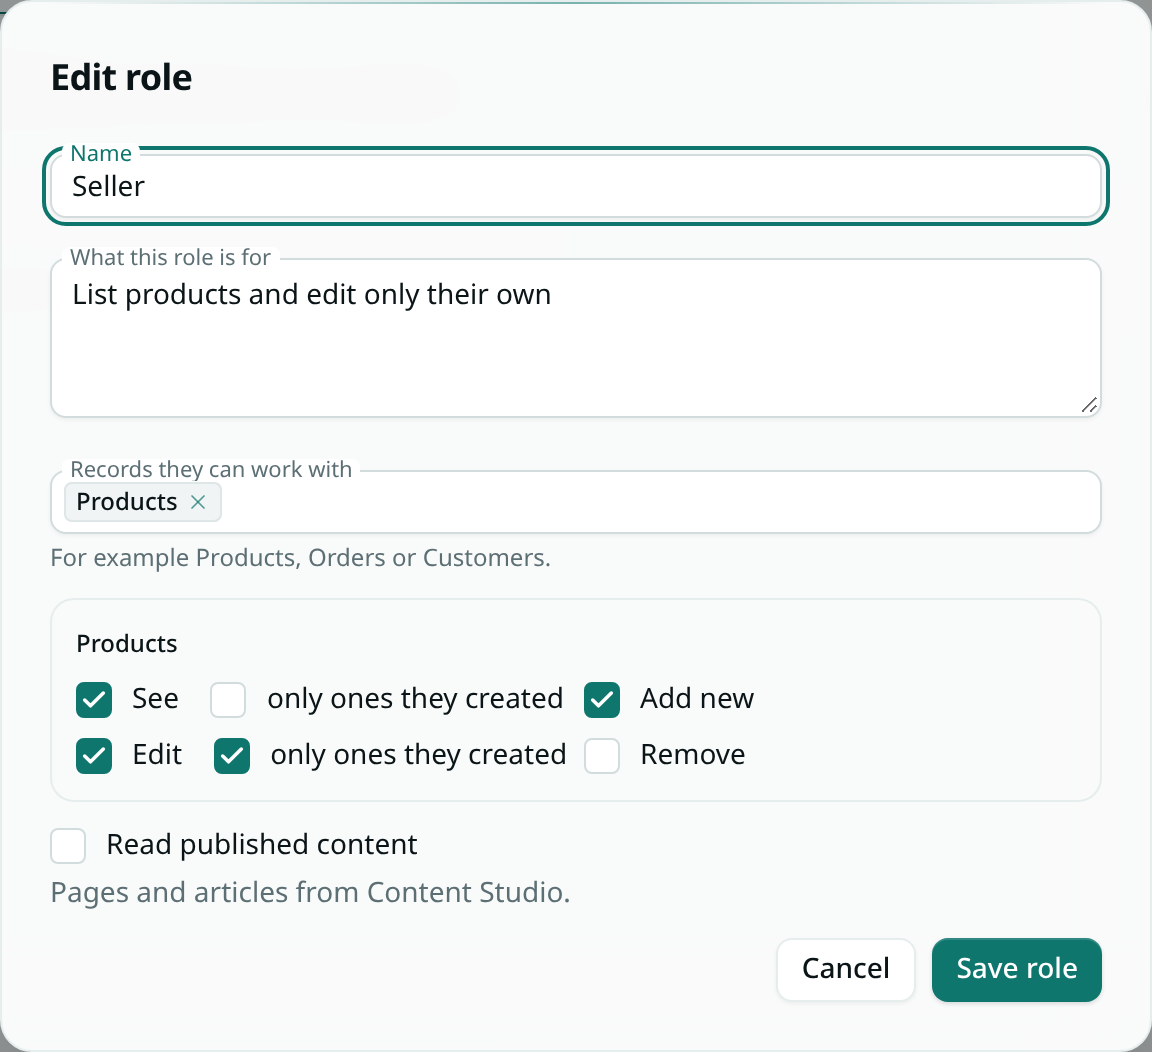This screenshot has height=1052, width=1152.
Task: Click the 'Remove' label text
Action: click(692, 754)
